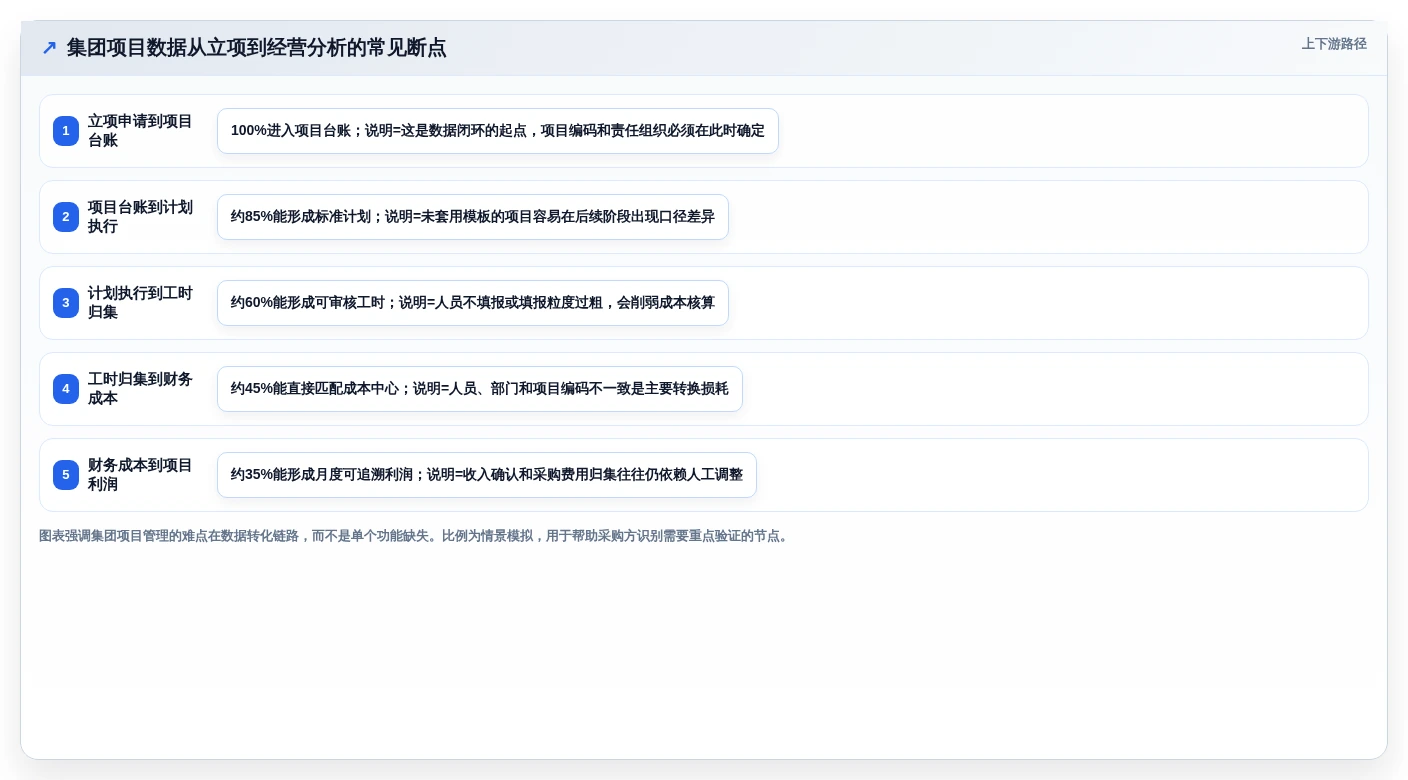Click the 计划执行到工时归集 stage label

(140, 303)
